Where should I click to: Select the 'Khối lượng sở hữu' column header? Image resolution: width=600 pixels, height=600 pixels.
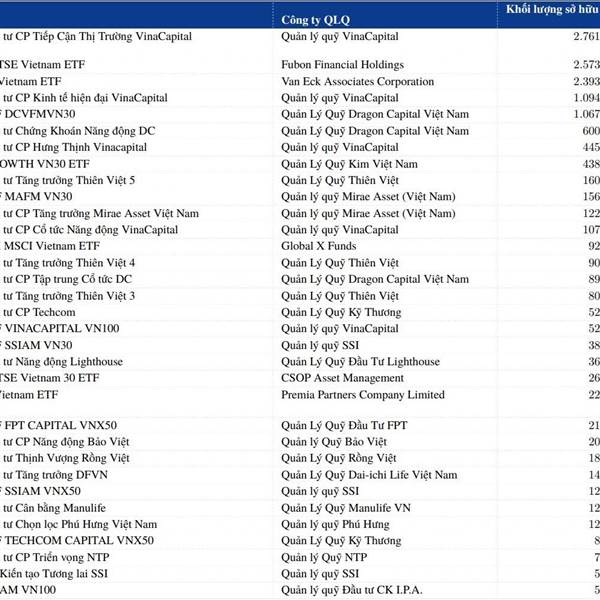(x=553, y=10)
